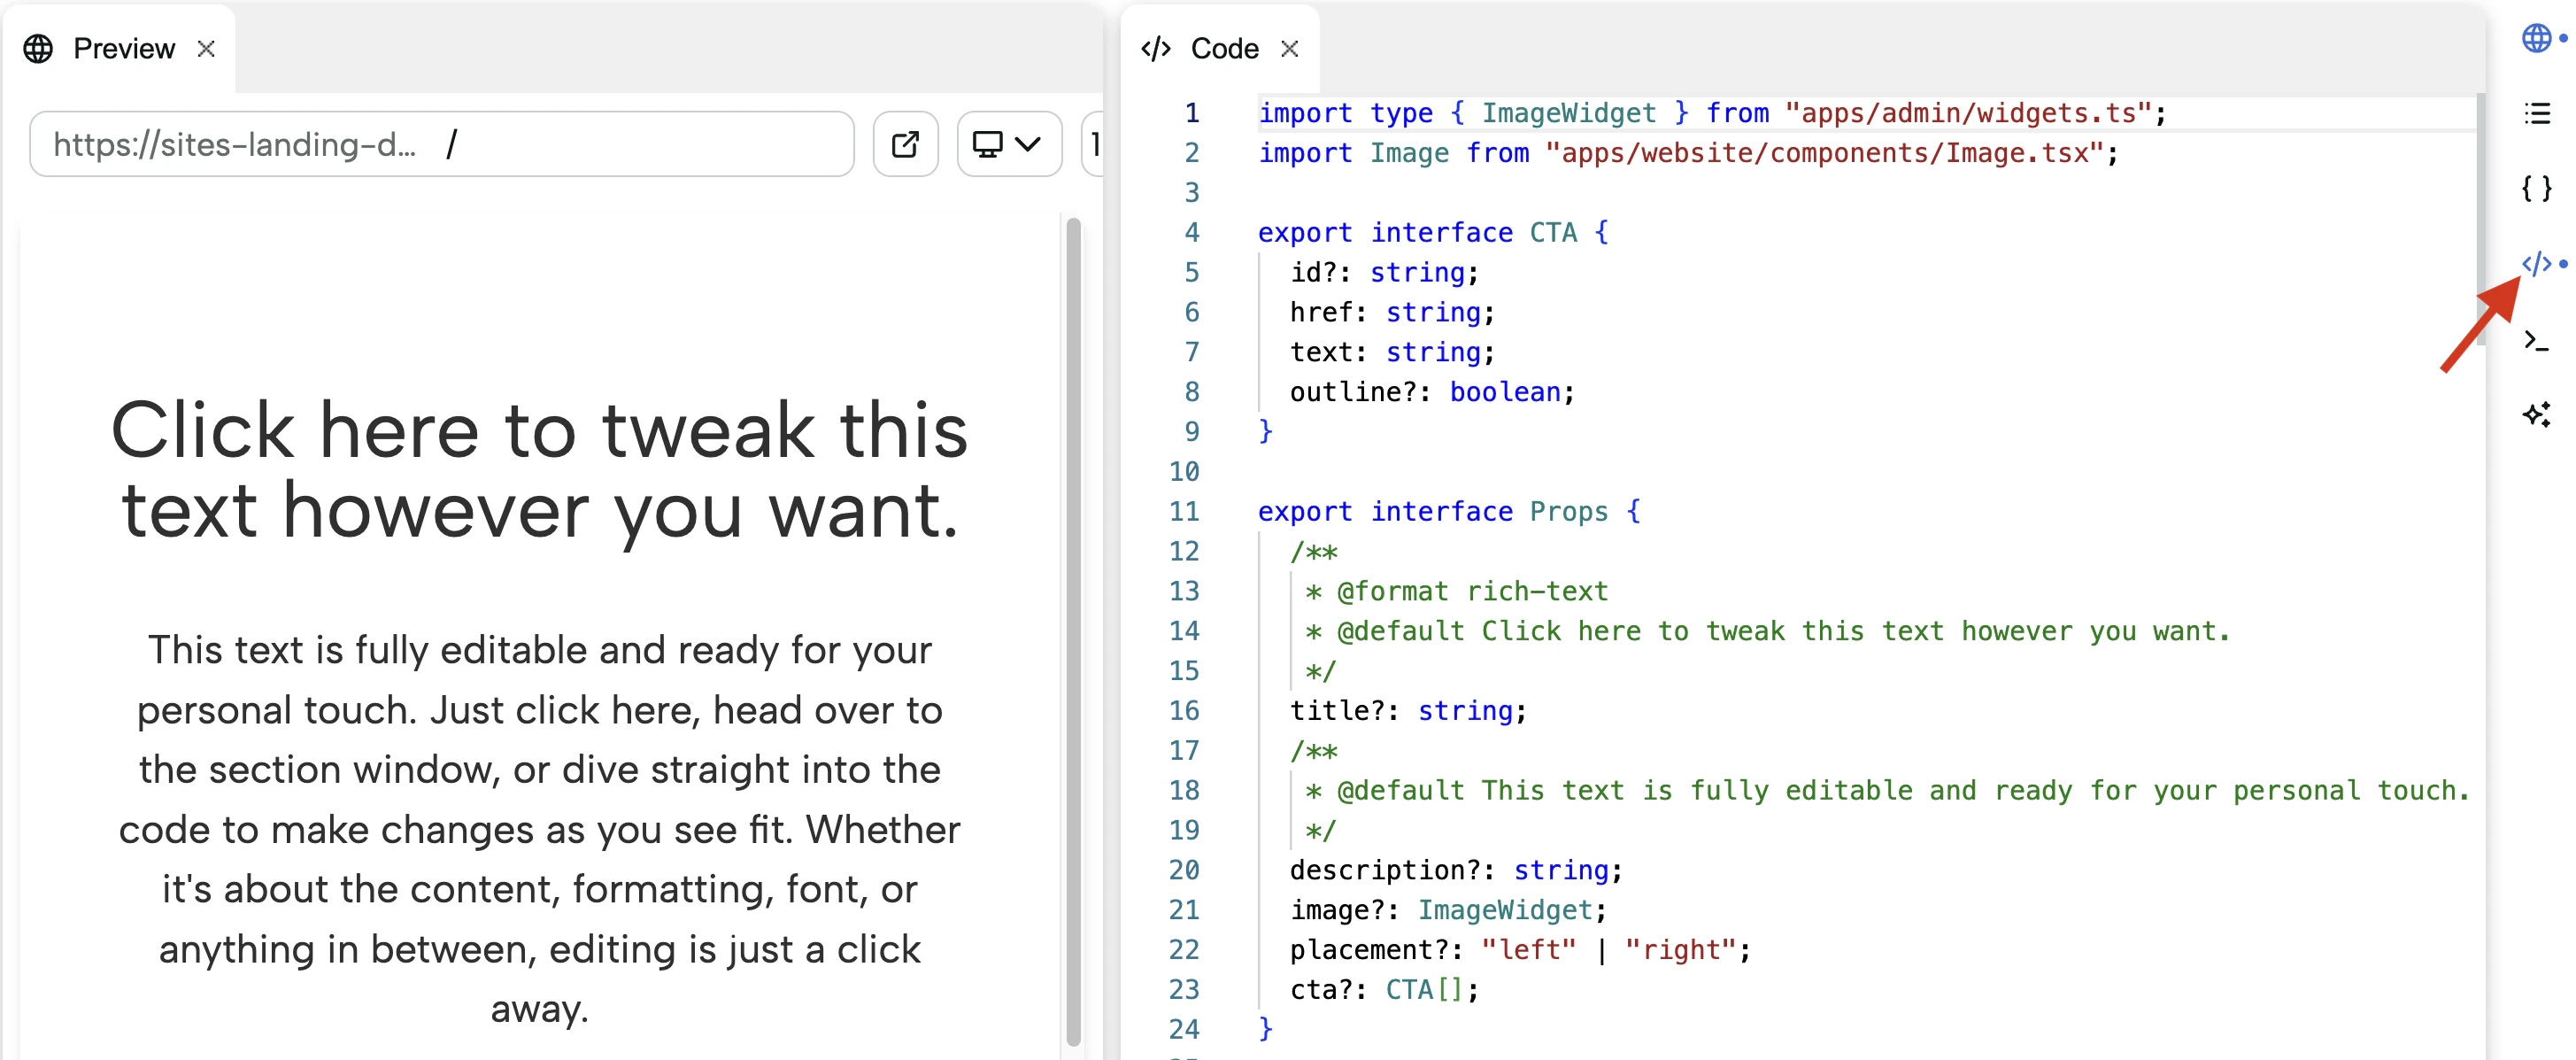Viewport: 2576px width, 1060px height.
Task: Click line number 11 in the gutter
Action: coord(1184,511)
